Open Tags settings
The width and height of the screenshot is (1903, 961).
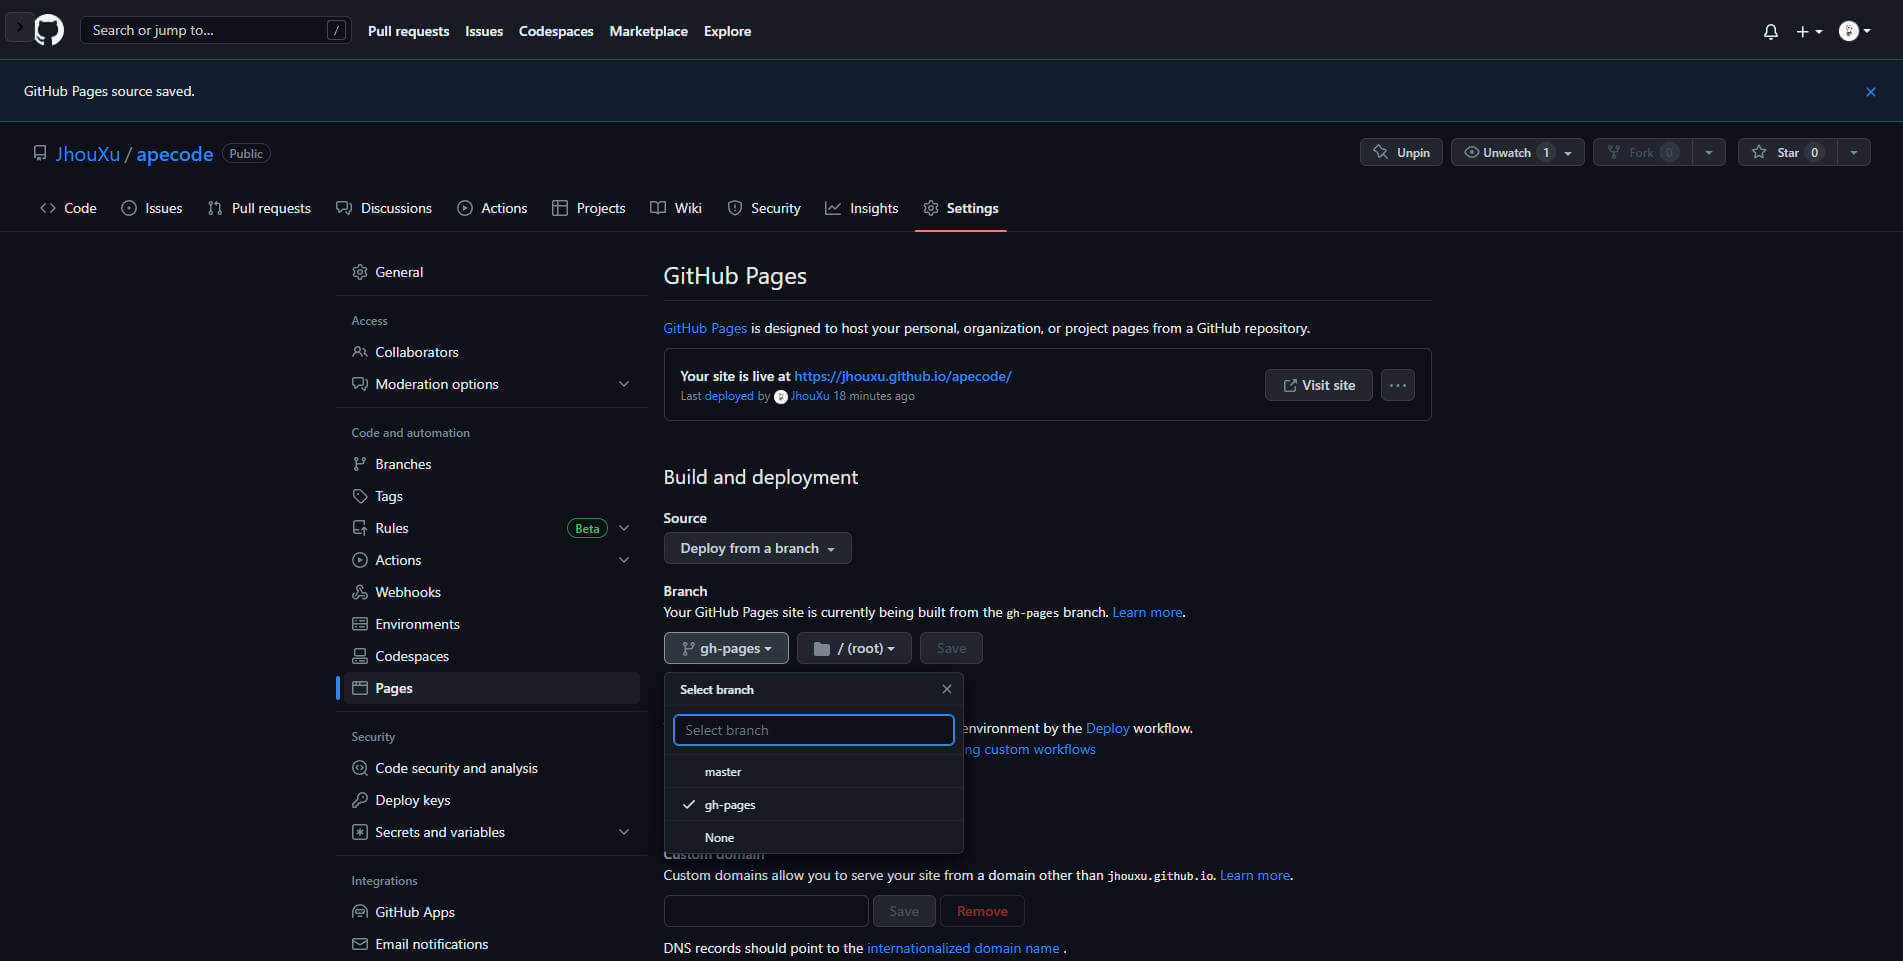coord(492,496)
